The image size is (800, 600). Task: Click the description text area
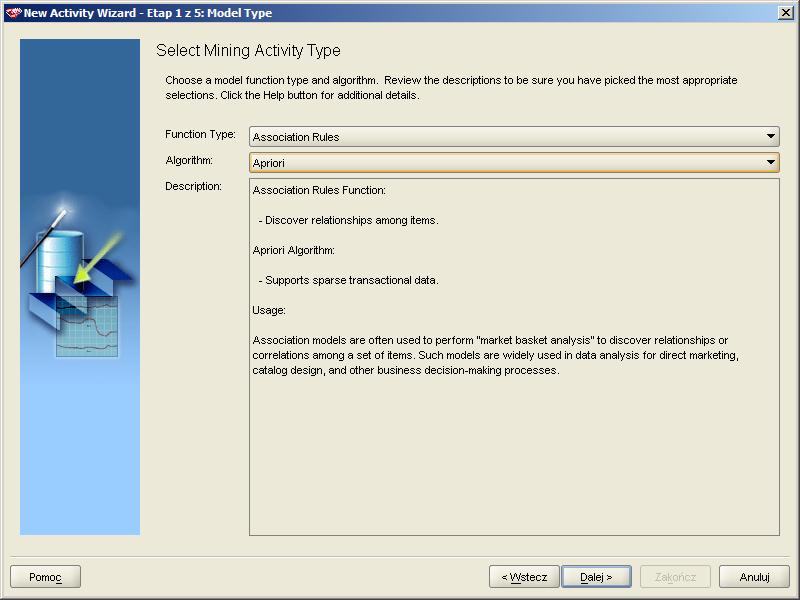tap(514, 357)
